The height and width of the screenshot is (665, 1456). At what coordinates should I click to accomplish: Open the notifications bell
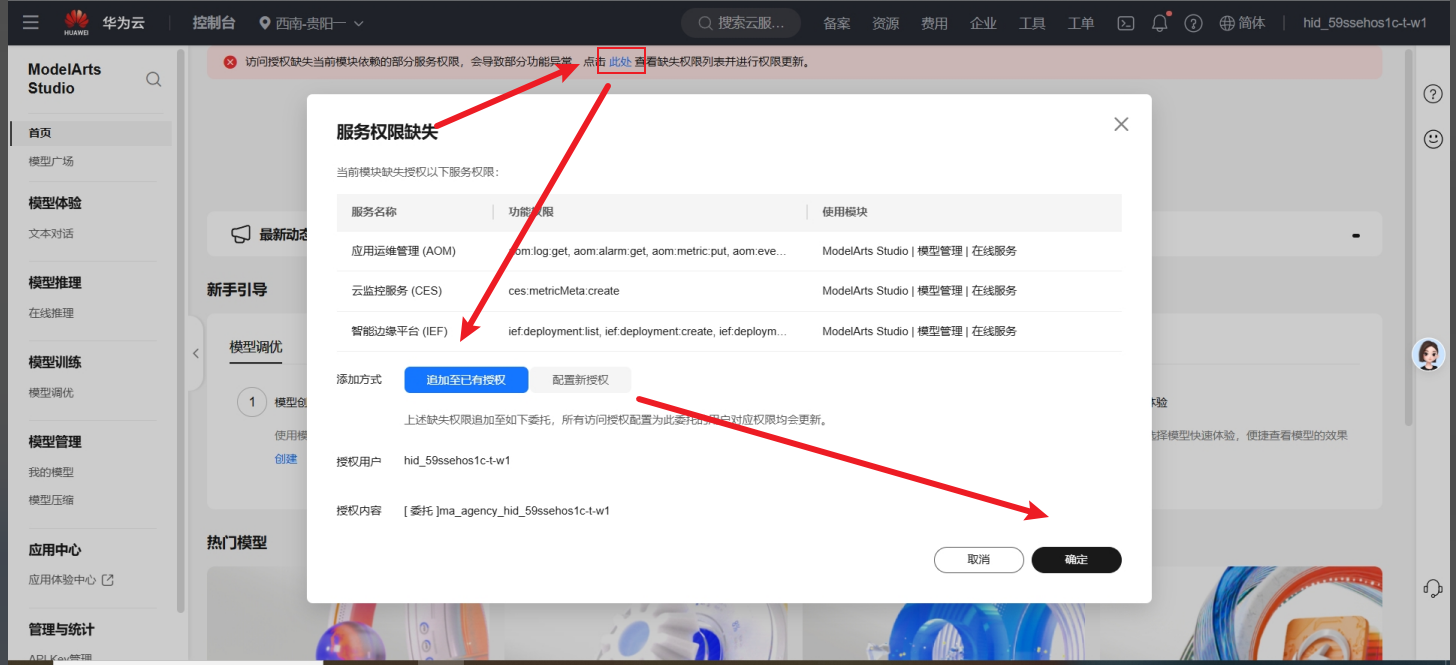tap(1160, 22)
